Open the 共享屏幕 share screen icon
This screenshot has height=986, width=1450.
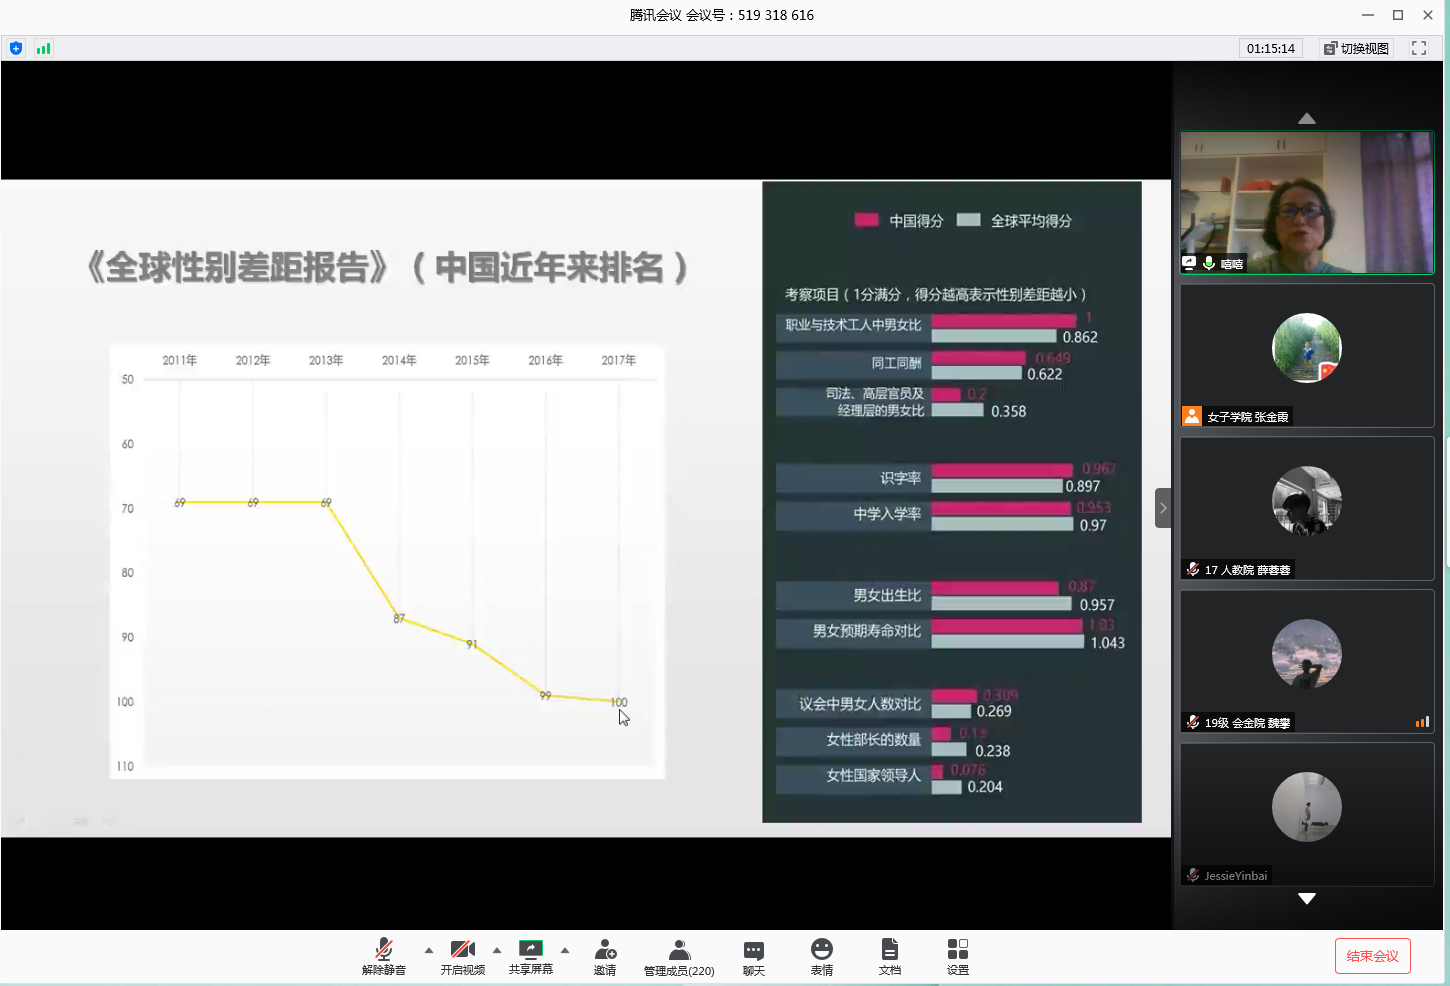click(x=530, y=950)
